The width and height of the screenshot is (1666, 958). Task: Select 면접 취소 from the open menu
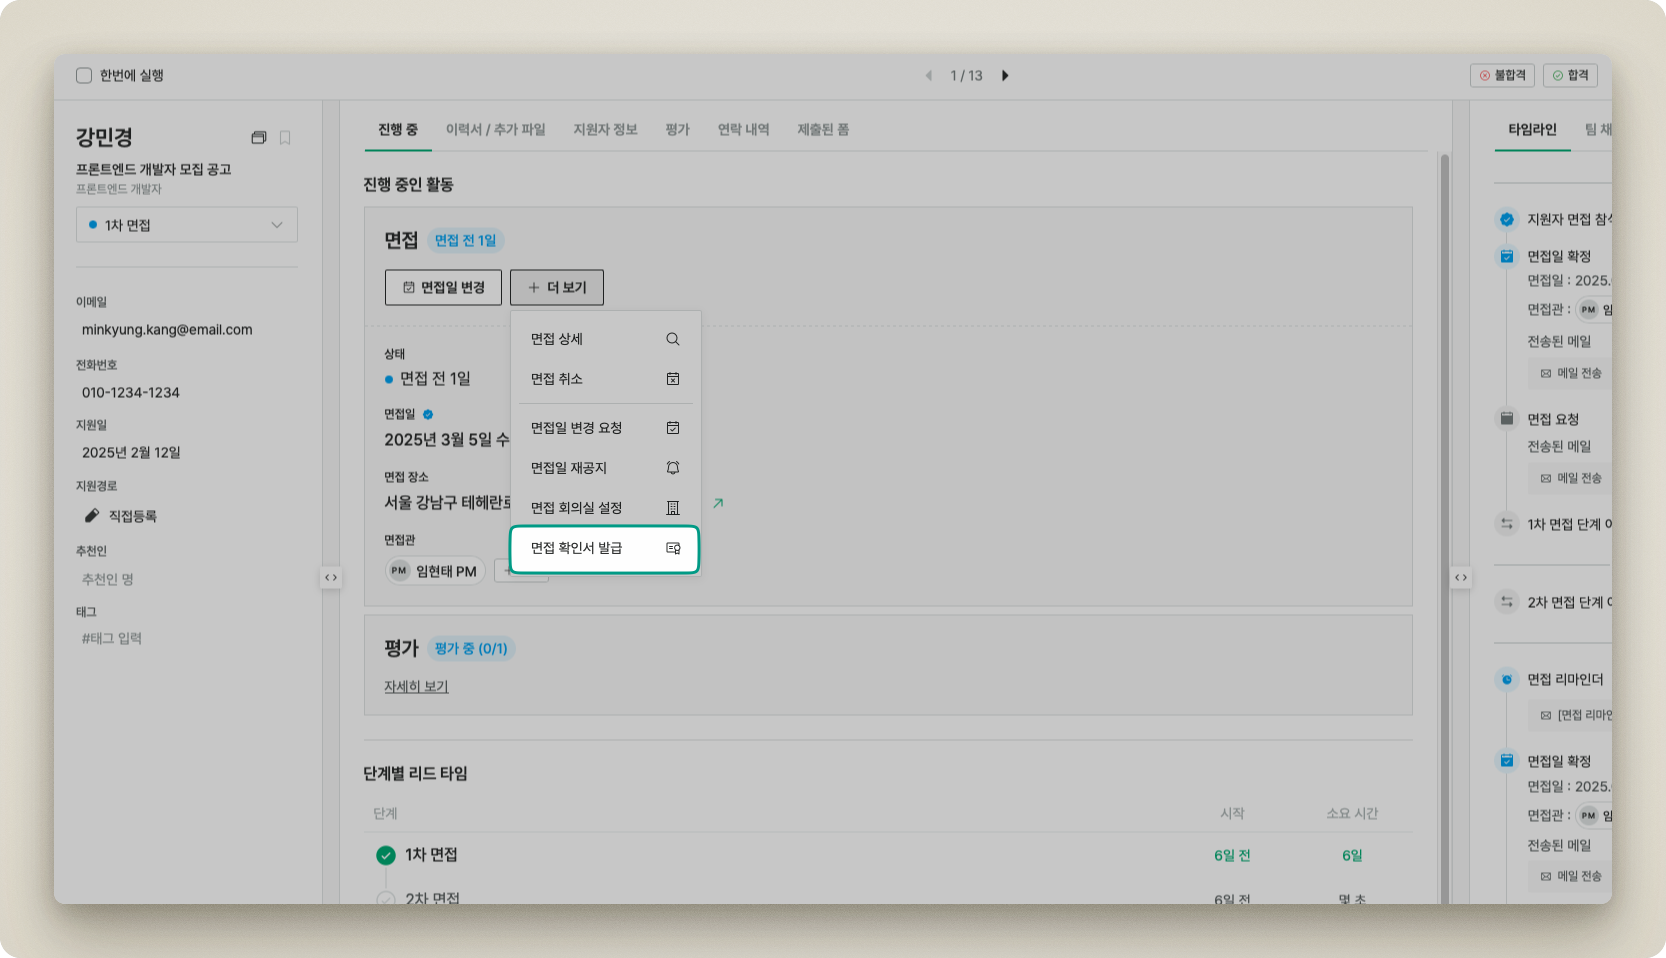556,379
